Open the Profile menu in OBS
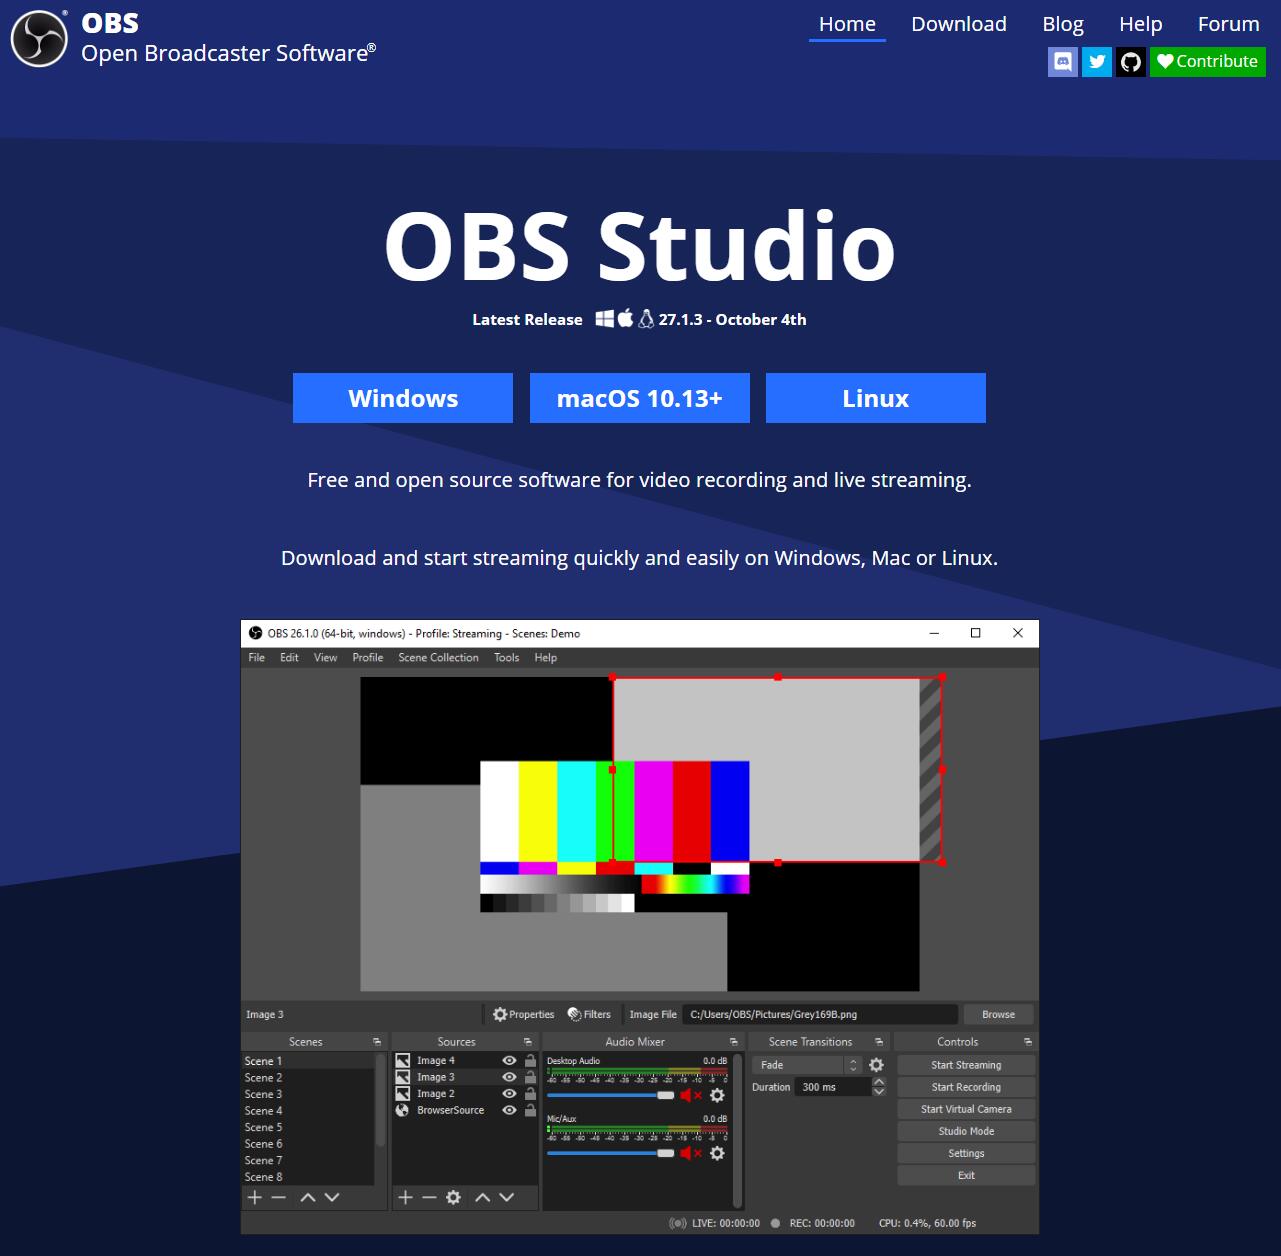1281x1256 pixels. (368, 657)
